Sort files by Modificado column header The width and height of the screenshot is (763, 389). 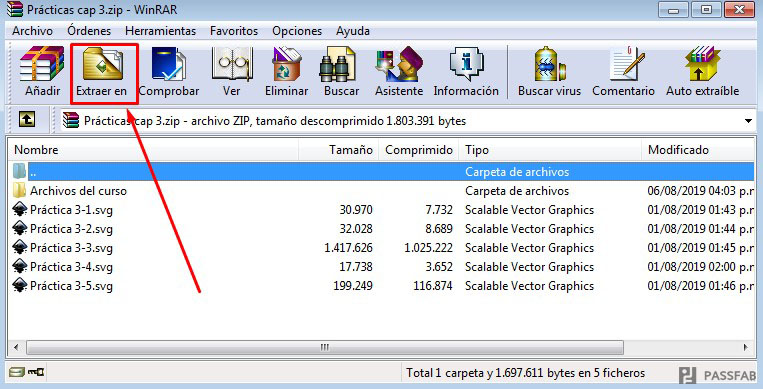point(698,150)
